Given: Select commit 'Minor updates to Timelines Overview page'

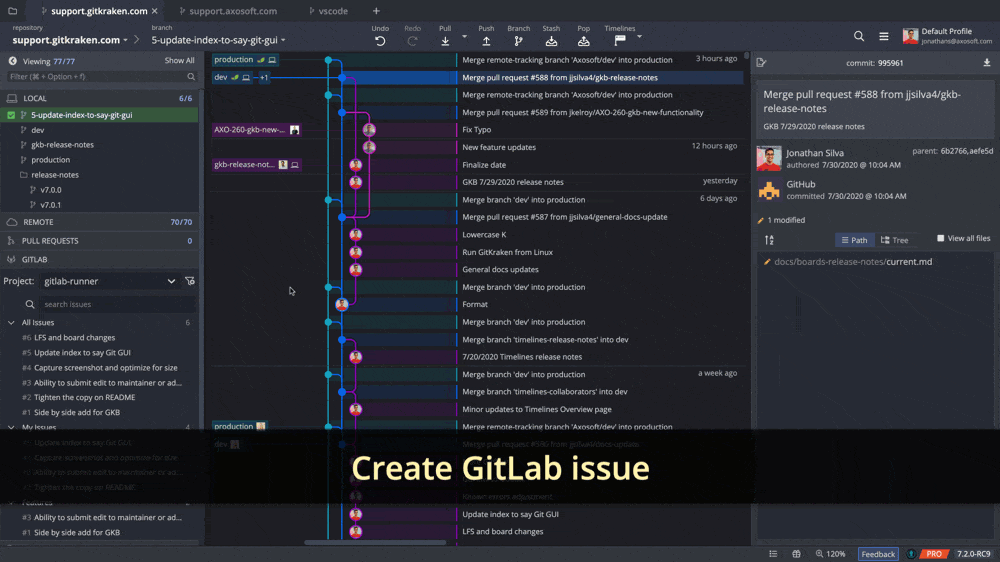Looking at the screenshot, I should click(536, 410).
